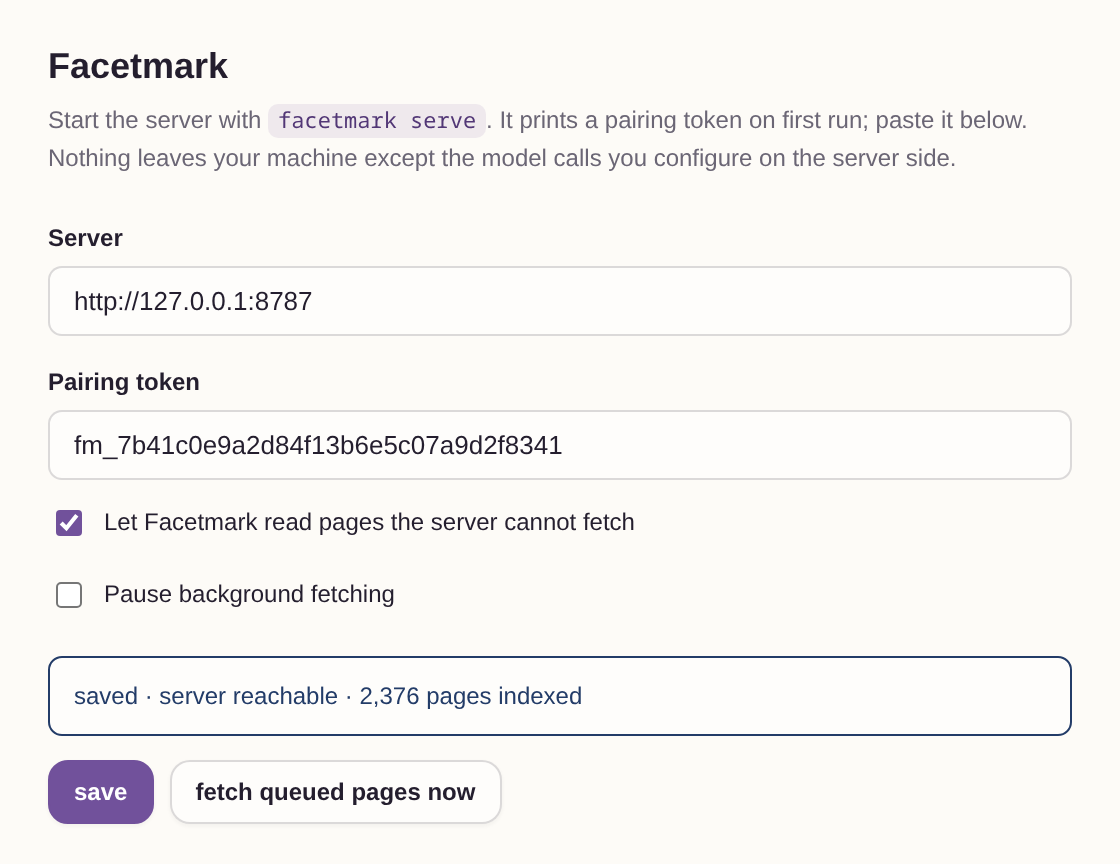
Task: Click the 'facetmark serve' code snippet
Action: (x=377, y=120)
